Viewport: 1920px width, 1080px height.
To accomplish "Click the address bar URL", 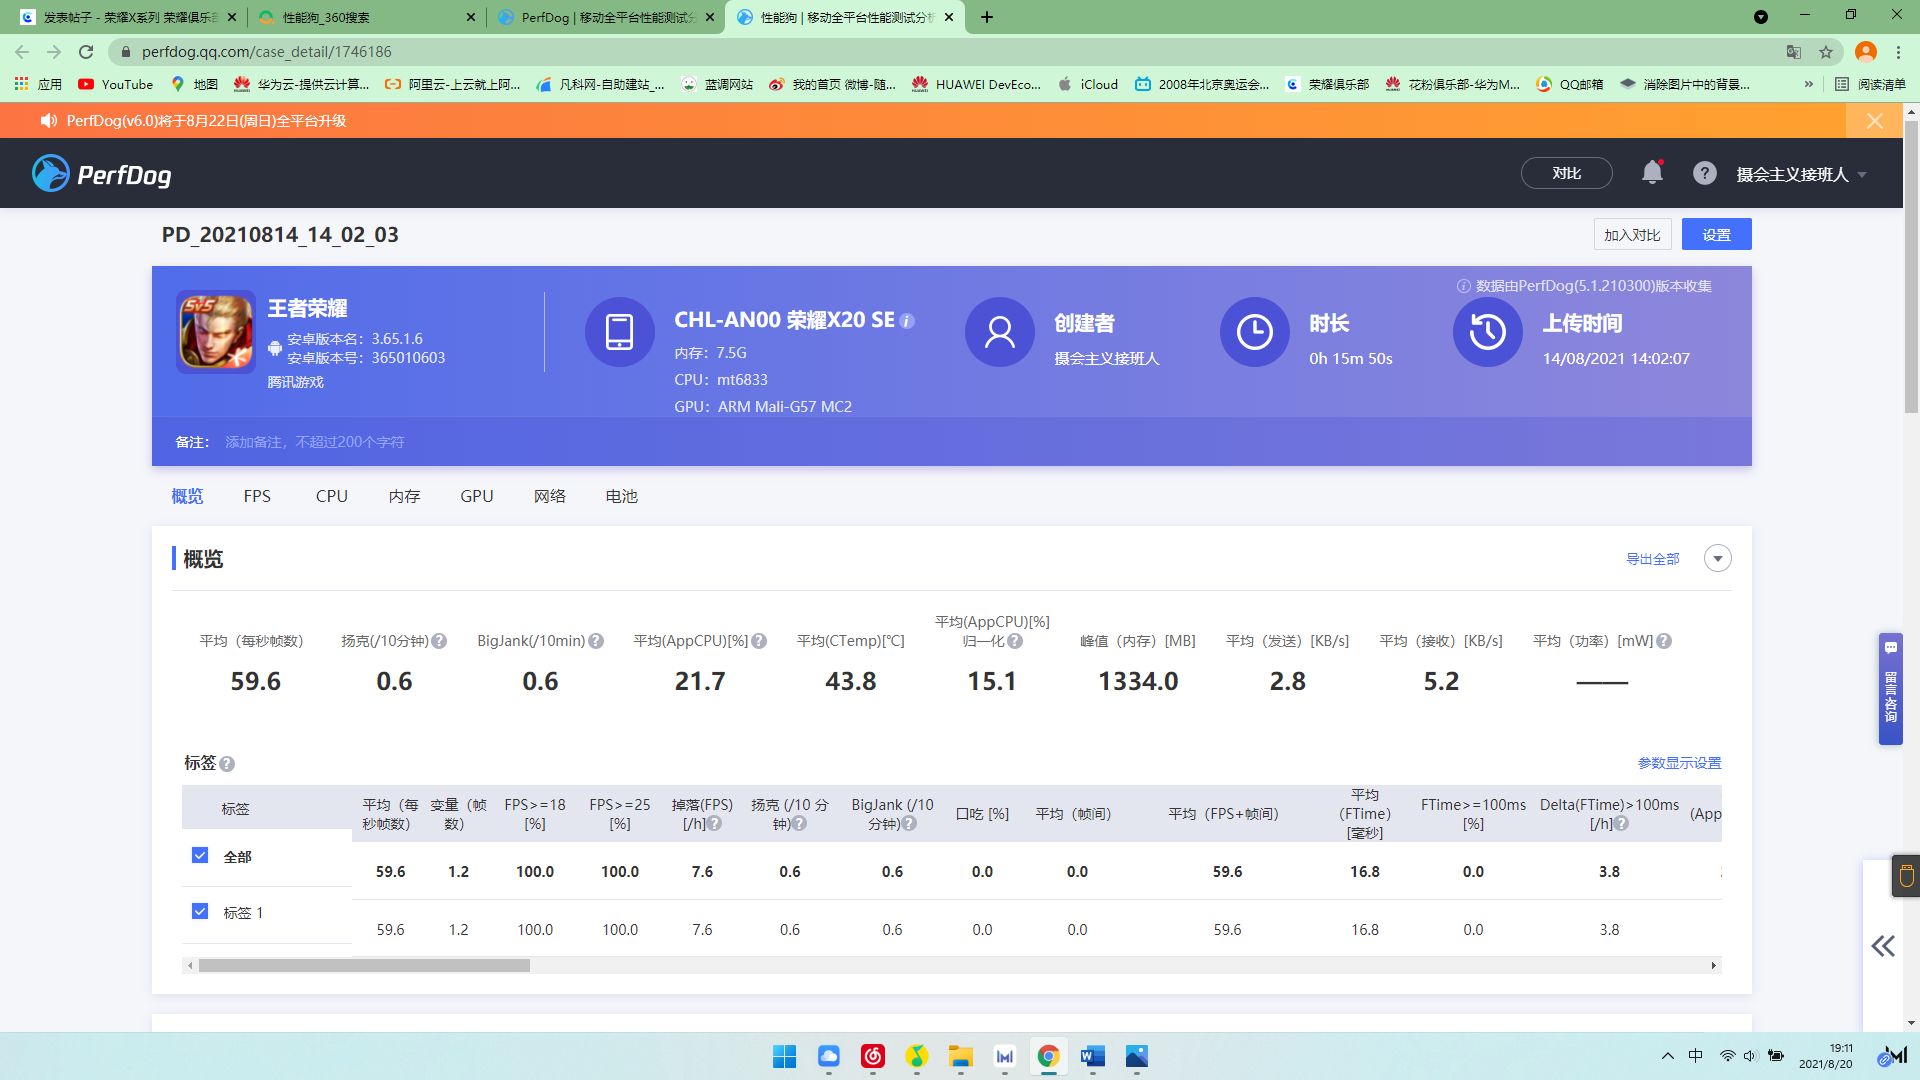I will [266, 52].
